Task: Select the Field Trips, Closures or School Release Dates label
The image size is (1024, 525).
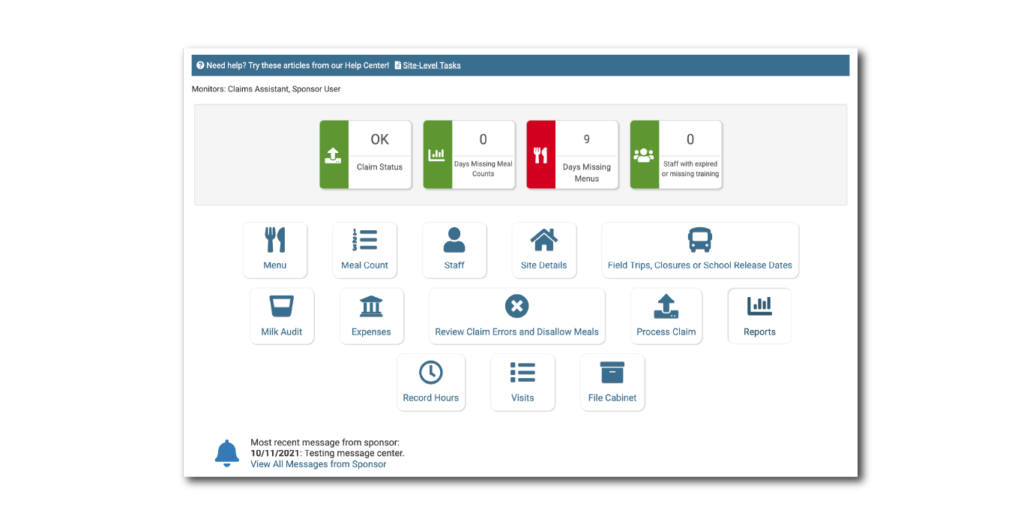Action: pyautogui.click(x=699, y=265)
